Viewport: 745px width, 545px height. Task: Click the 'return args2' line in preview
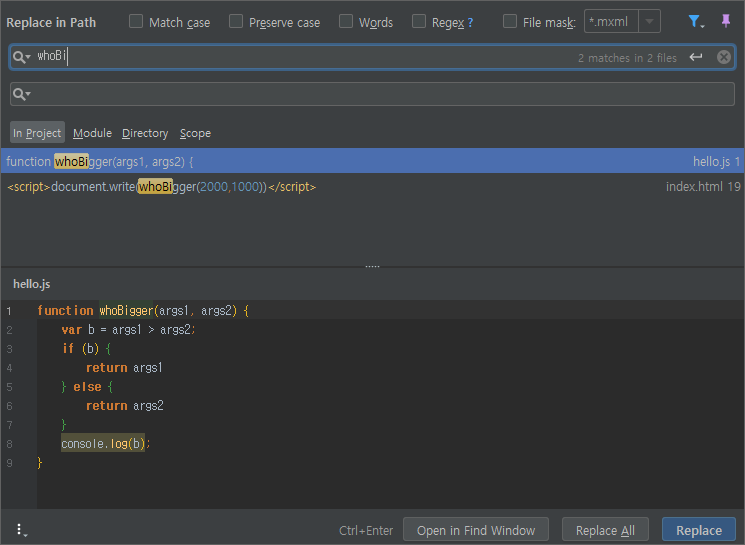coord(124,405)
